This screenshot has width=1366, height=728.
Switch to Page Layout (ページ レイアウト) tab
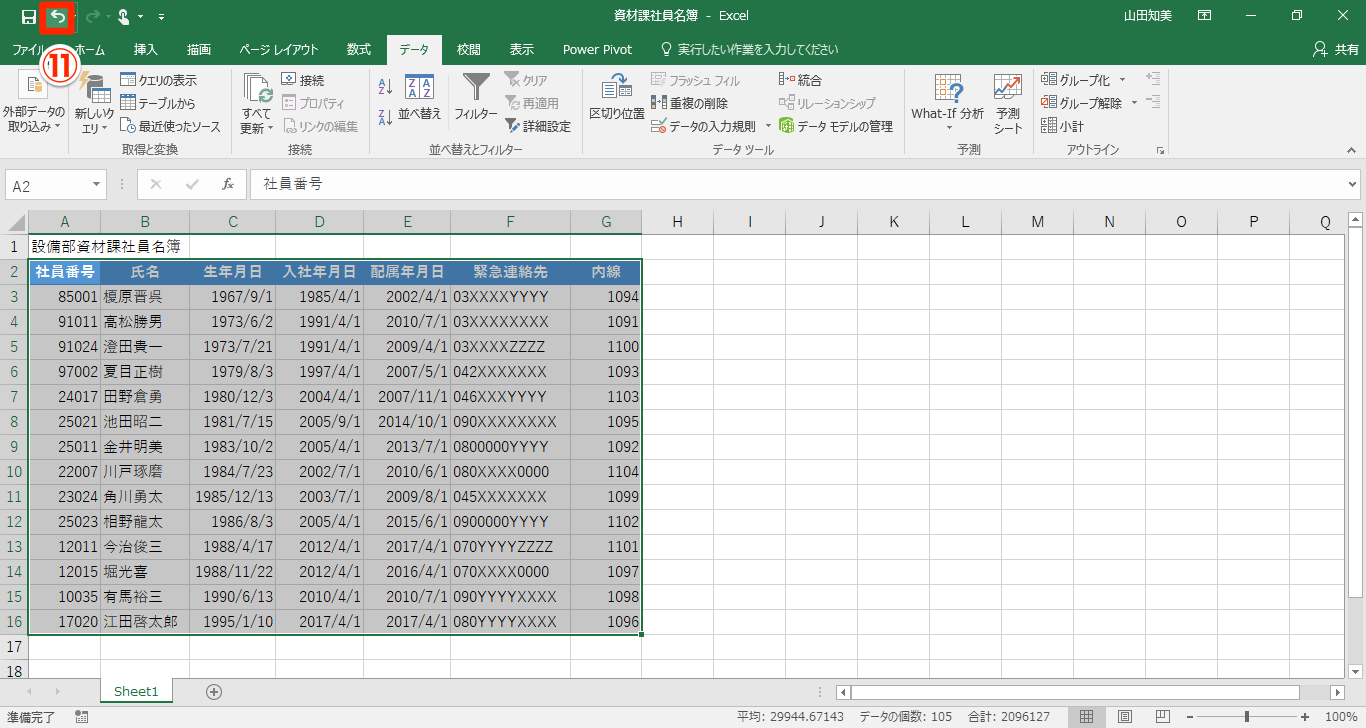pyautogui.click(x=279, y=49)
